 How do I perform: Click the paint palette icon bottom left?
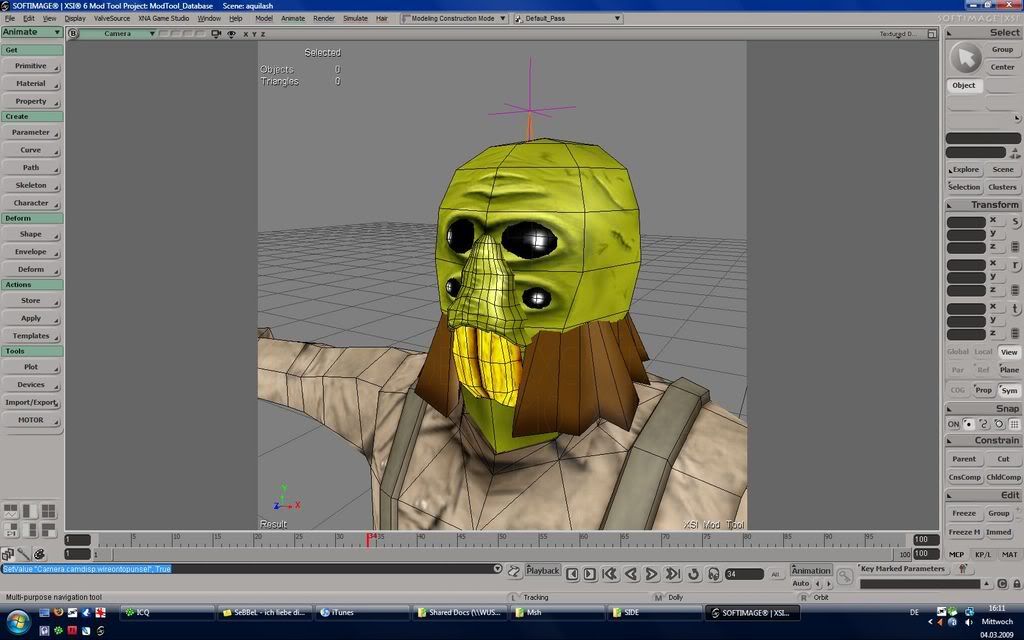(x=39, y=554)
